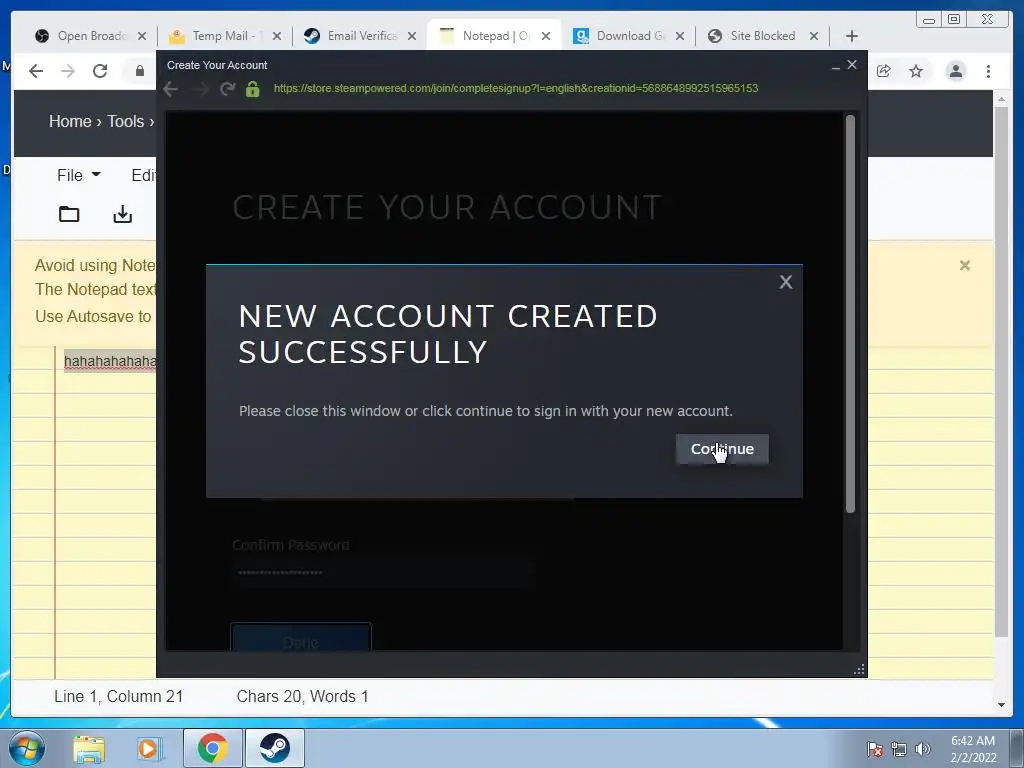The image size is (1024, 768).
Task: Close the Temp Mail tab
Action: pos(277,36)
